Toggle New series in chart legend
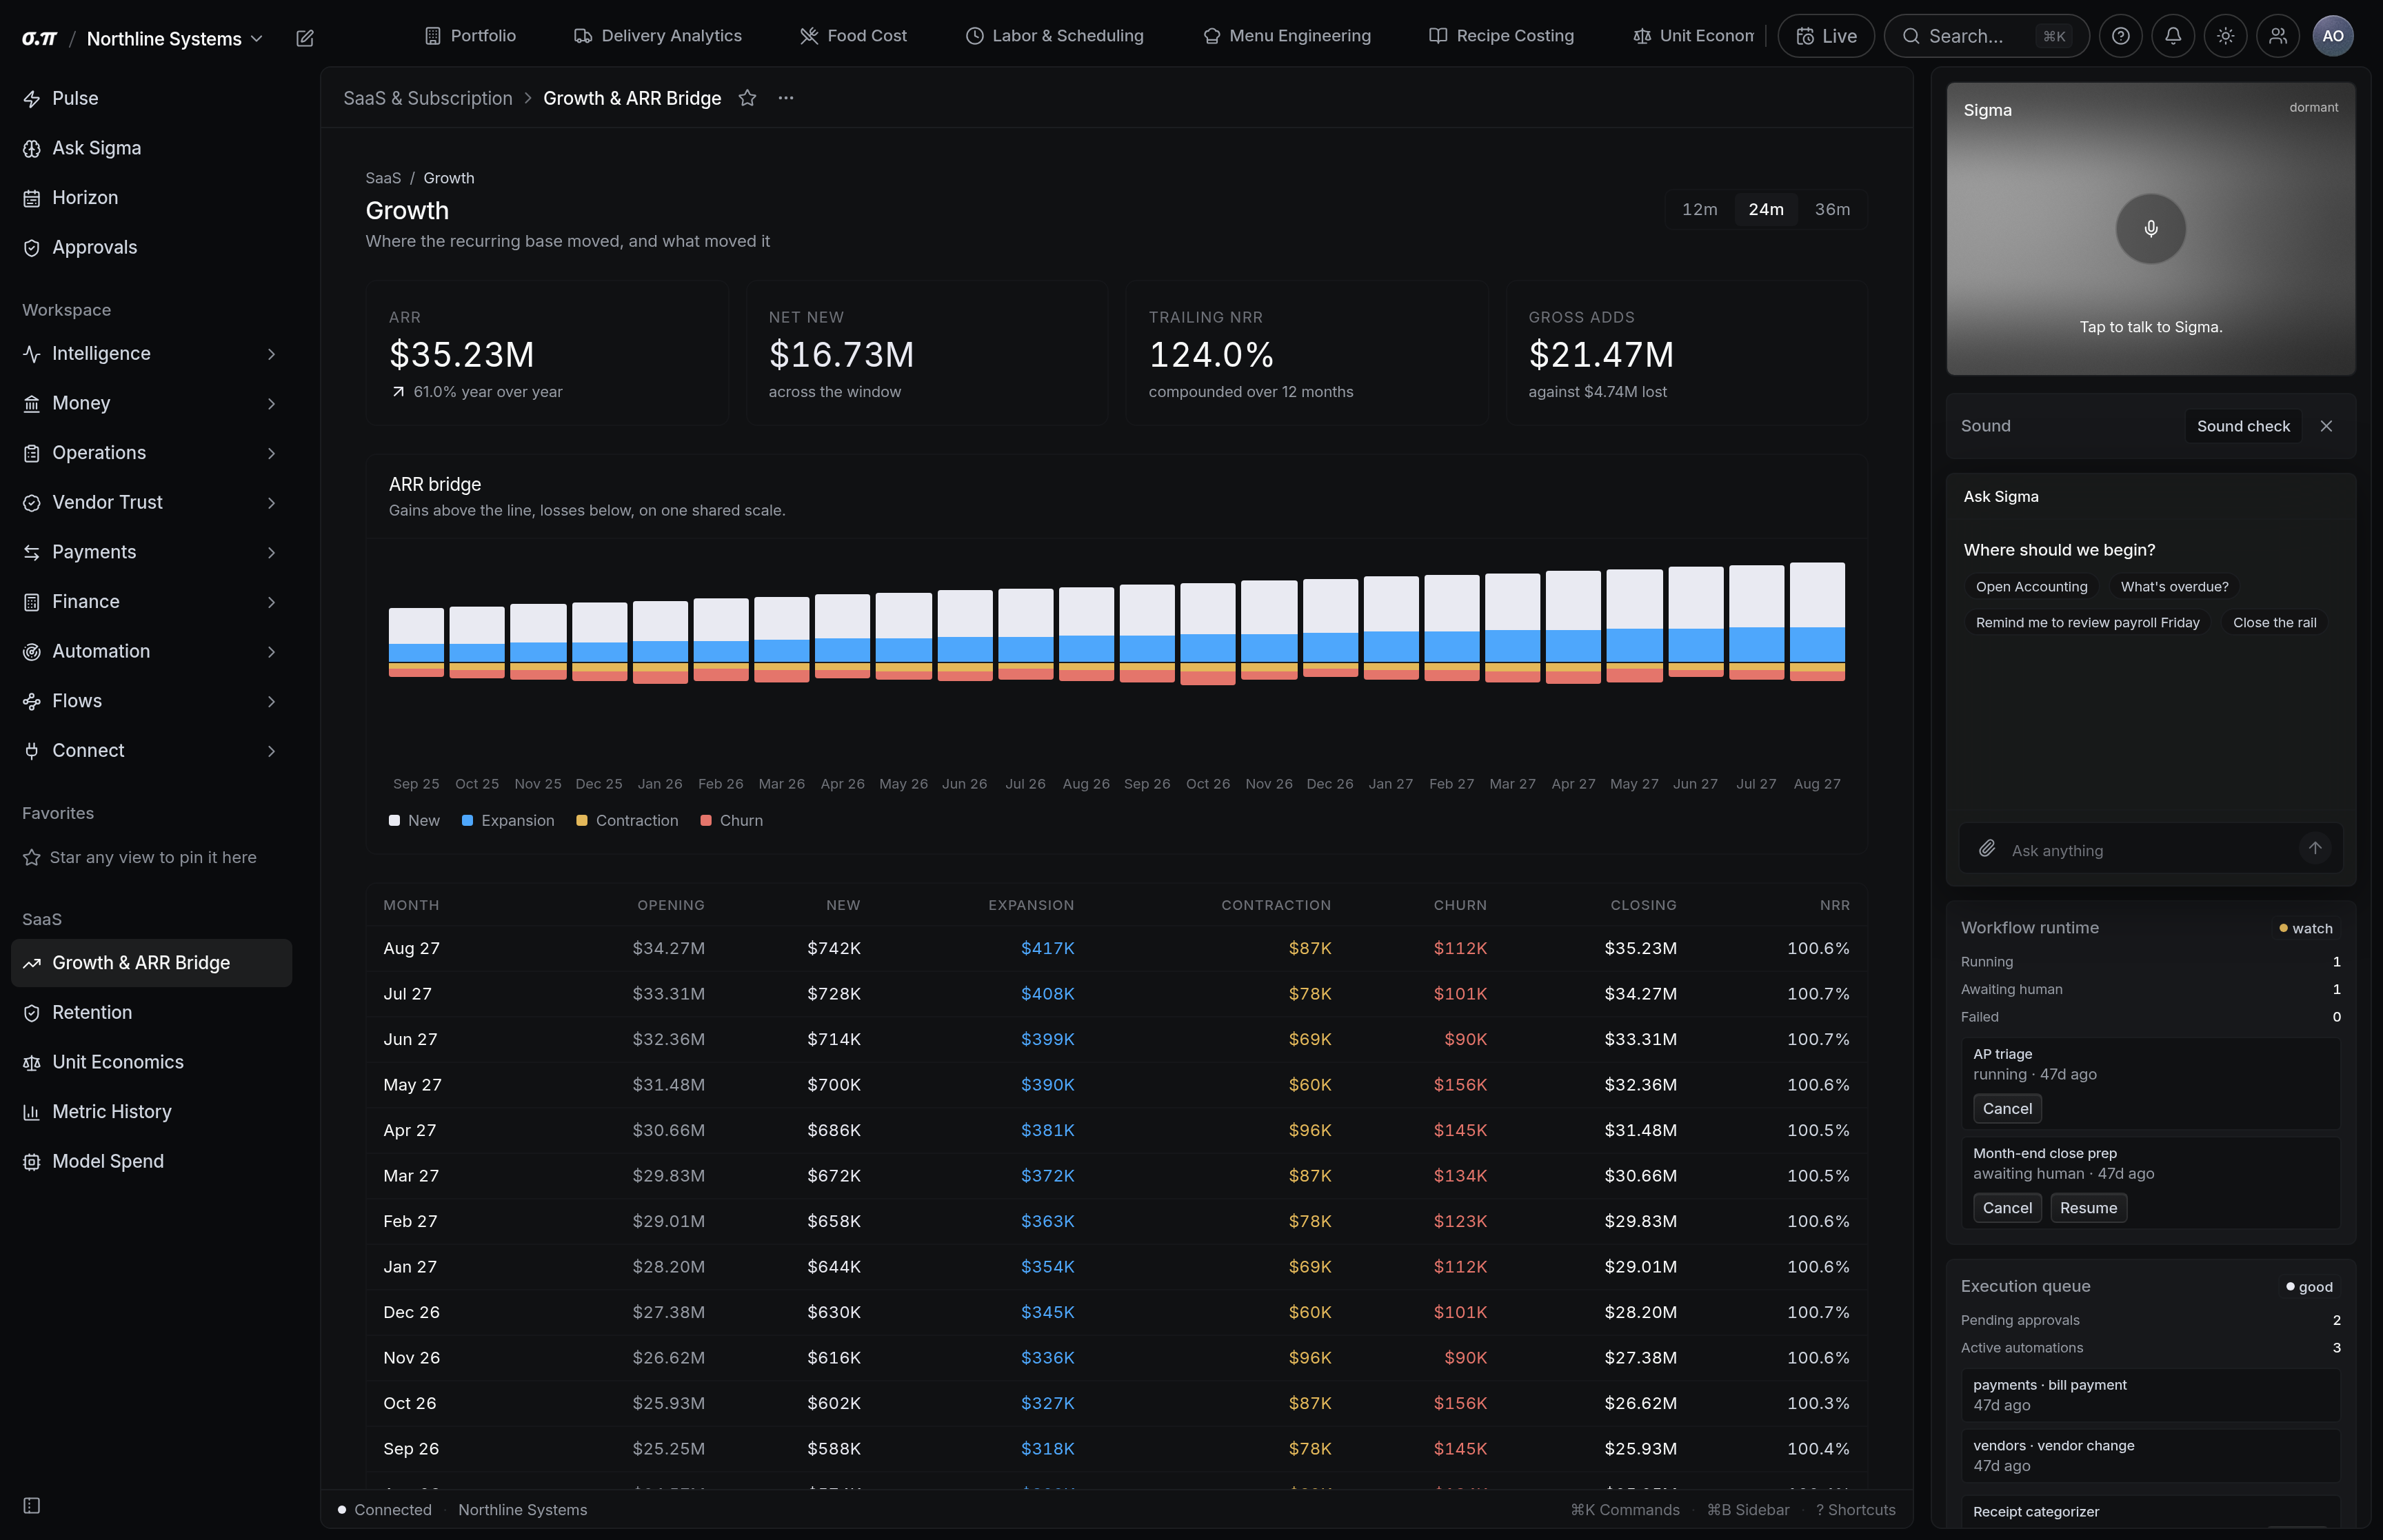 414,821
